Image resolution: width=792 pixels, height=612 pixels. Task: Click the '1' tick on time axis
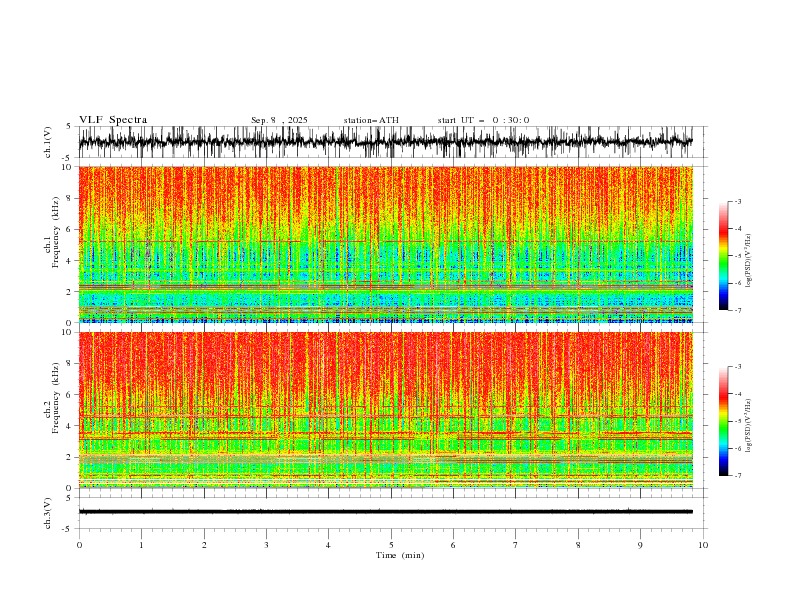[141, 545]
